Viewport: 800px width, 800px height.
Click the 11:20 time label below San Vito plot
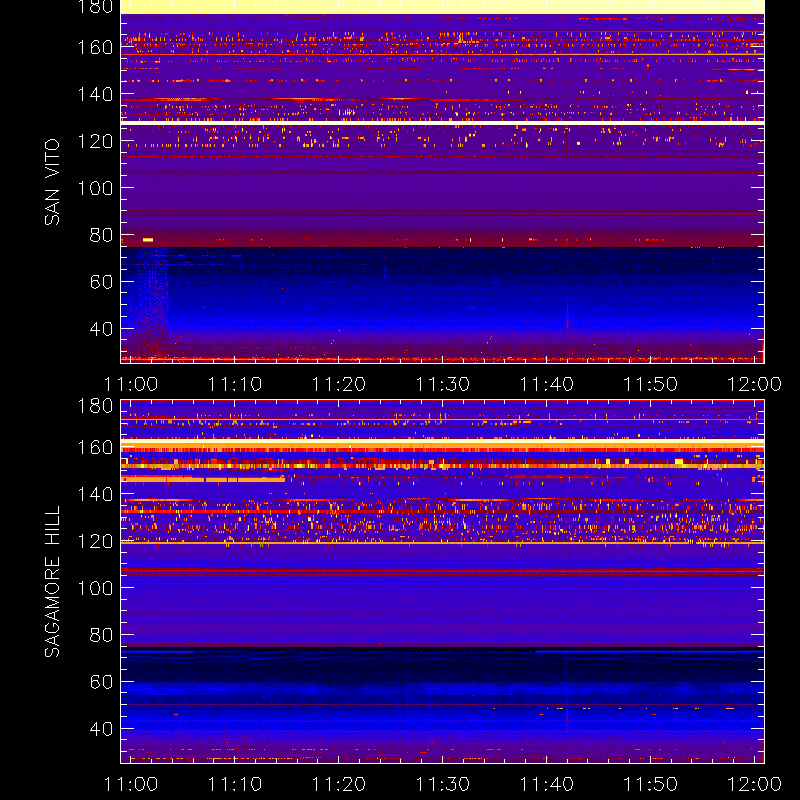click(x=339, y=384)
